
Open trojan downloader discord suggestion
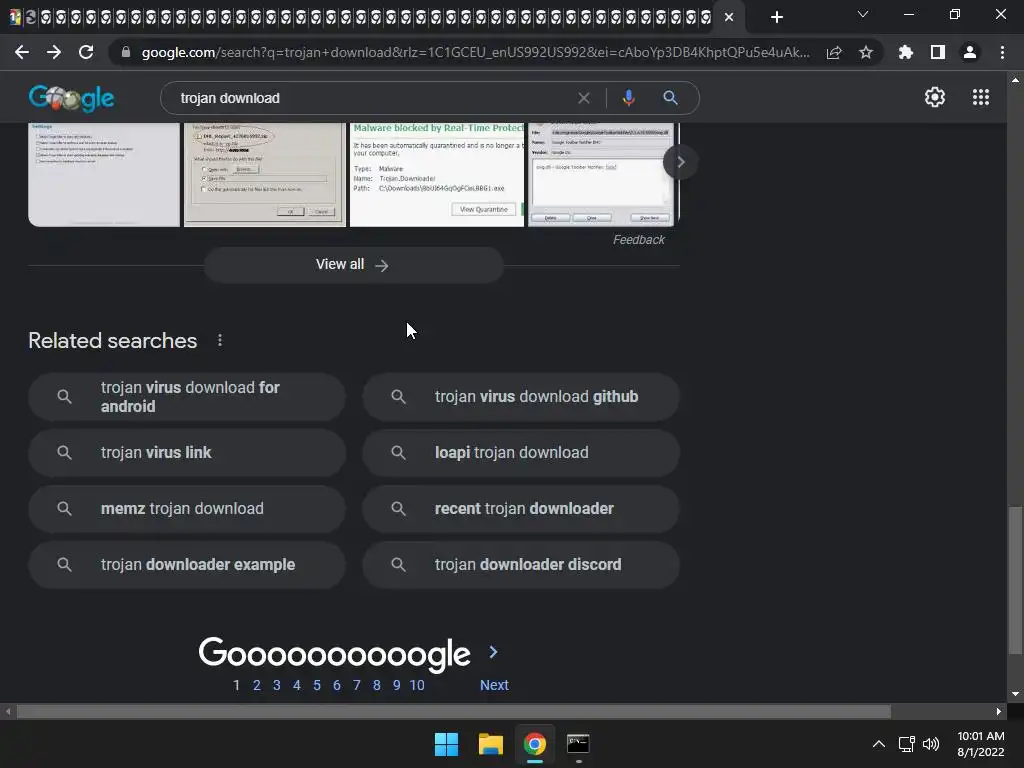coord(520,565)
